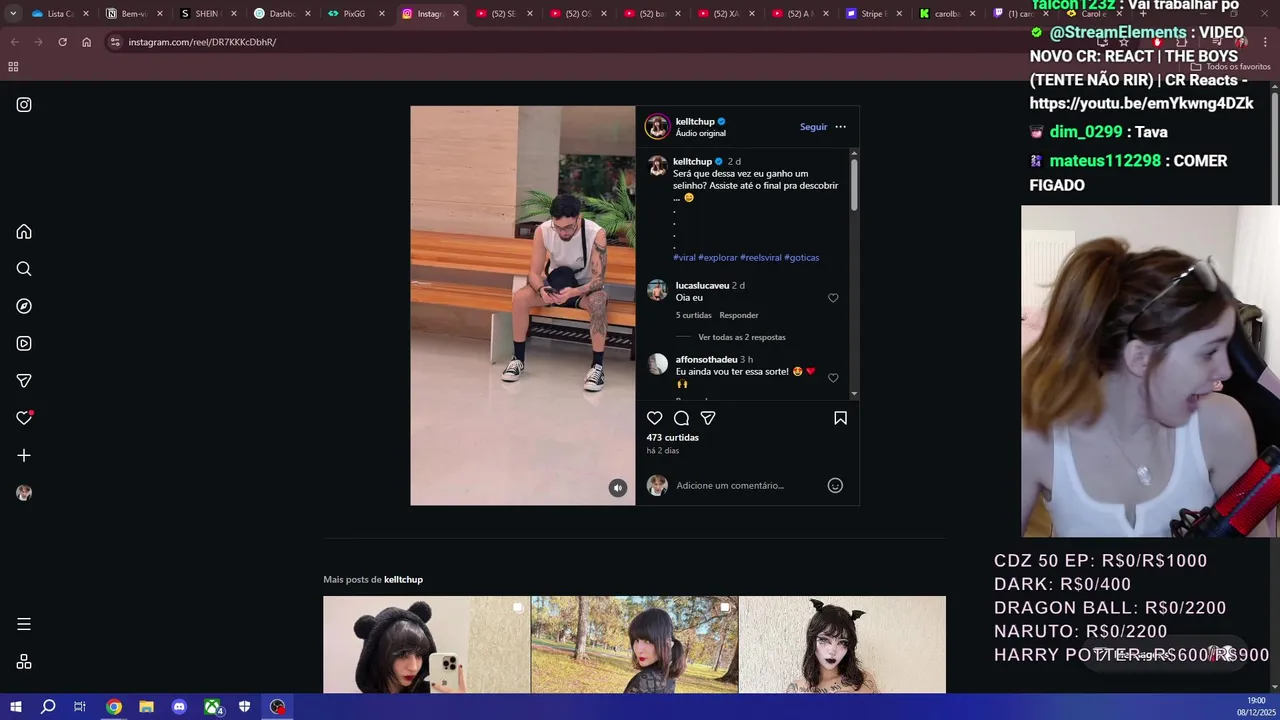The image size is (1280, 720).
Task: Open Windows taskbar search
Action: click(x=48, y=707)
